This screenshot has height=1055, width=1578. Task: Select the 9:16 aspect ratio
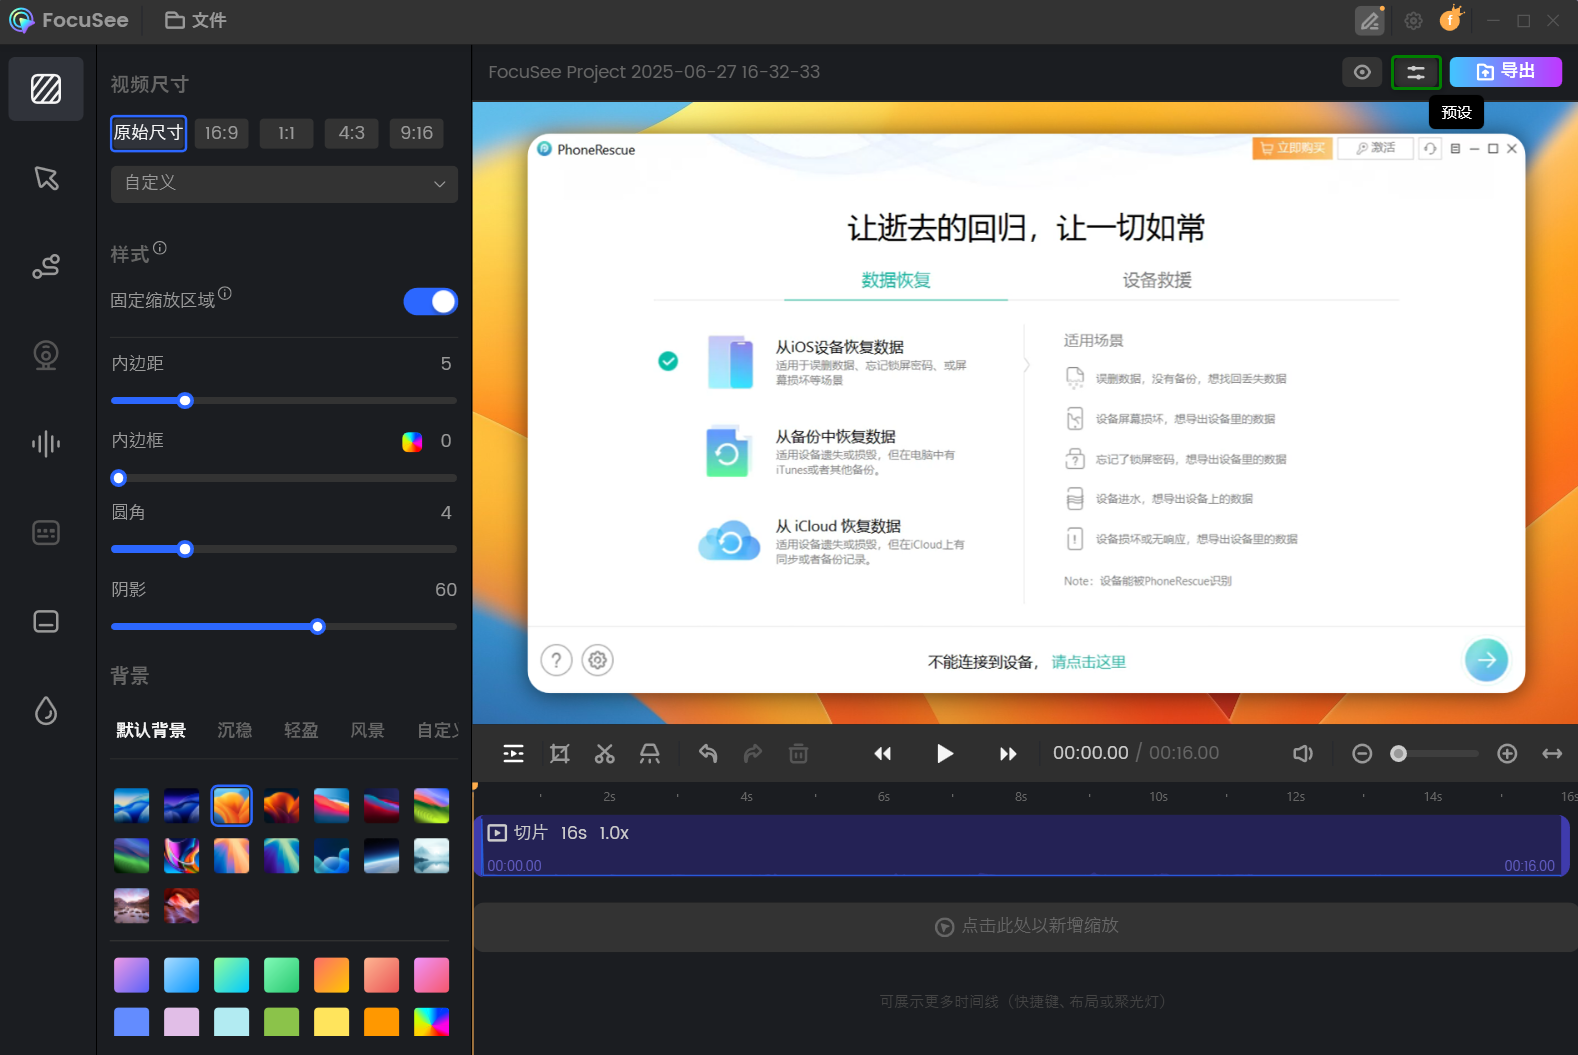[x=416, y=133]
